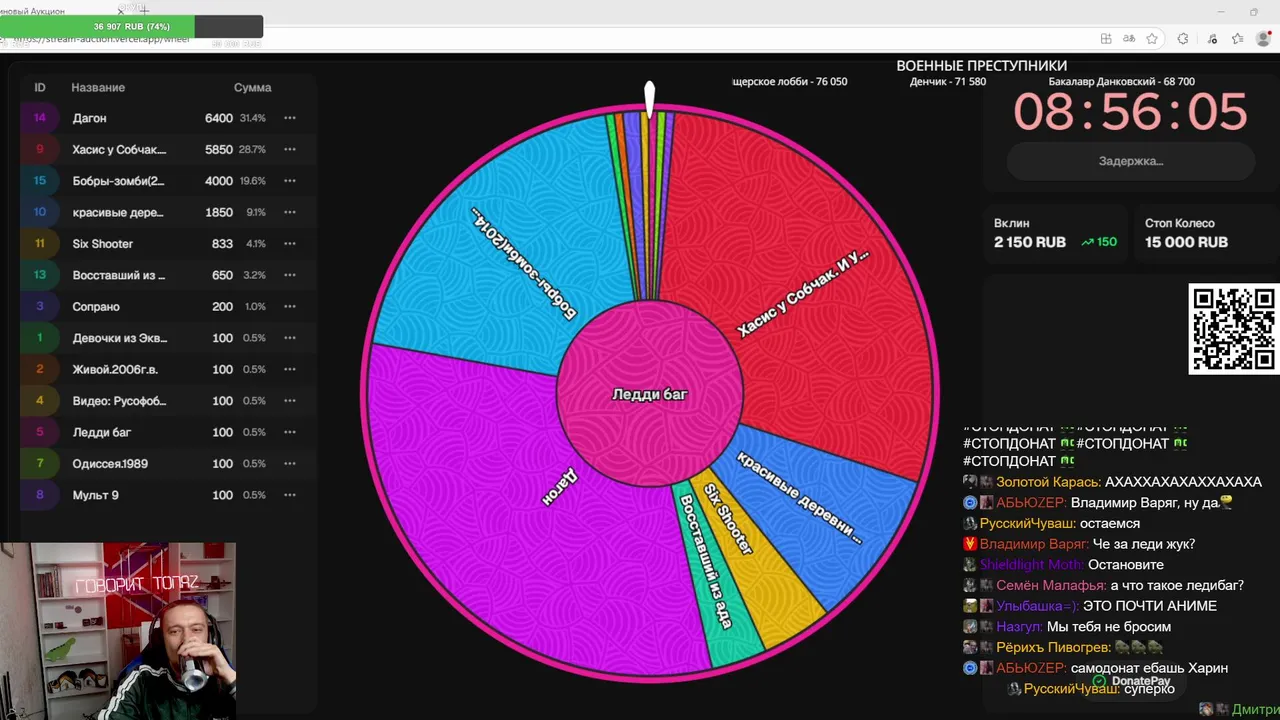1280x720 pixels.
Task: Click the DonatePay logo icon
Action: [1100, 681]
